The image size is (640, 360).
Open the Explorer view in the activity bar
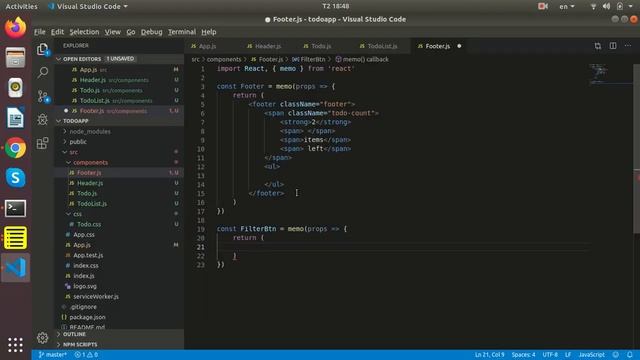tap(42, 49)
